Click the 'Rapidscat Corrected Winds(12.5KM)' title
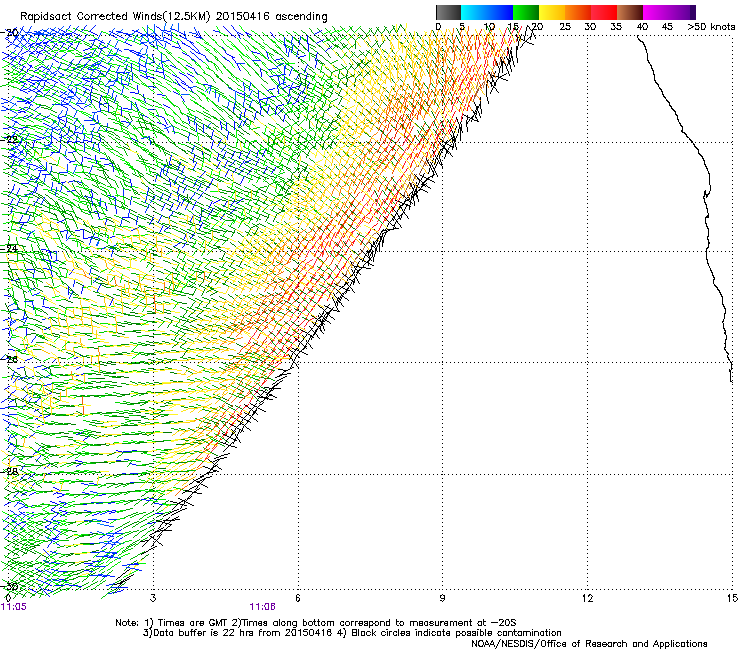This screenshot has height=650, width=740. (x=115, y=17)
